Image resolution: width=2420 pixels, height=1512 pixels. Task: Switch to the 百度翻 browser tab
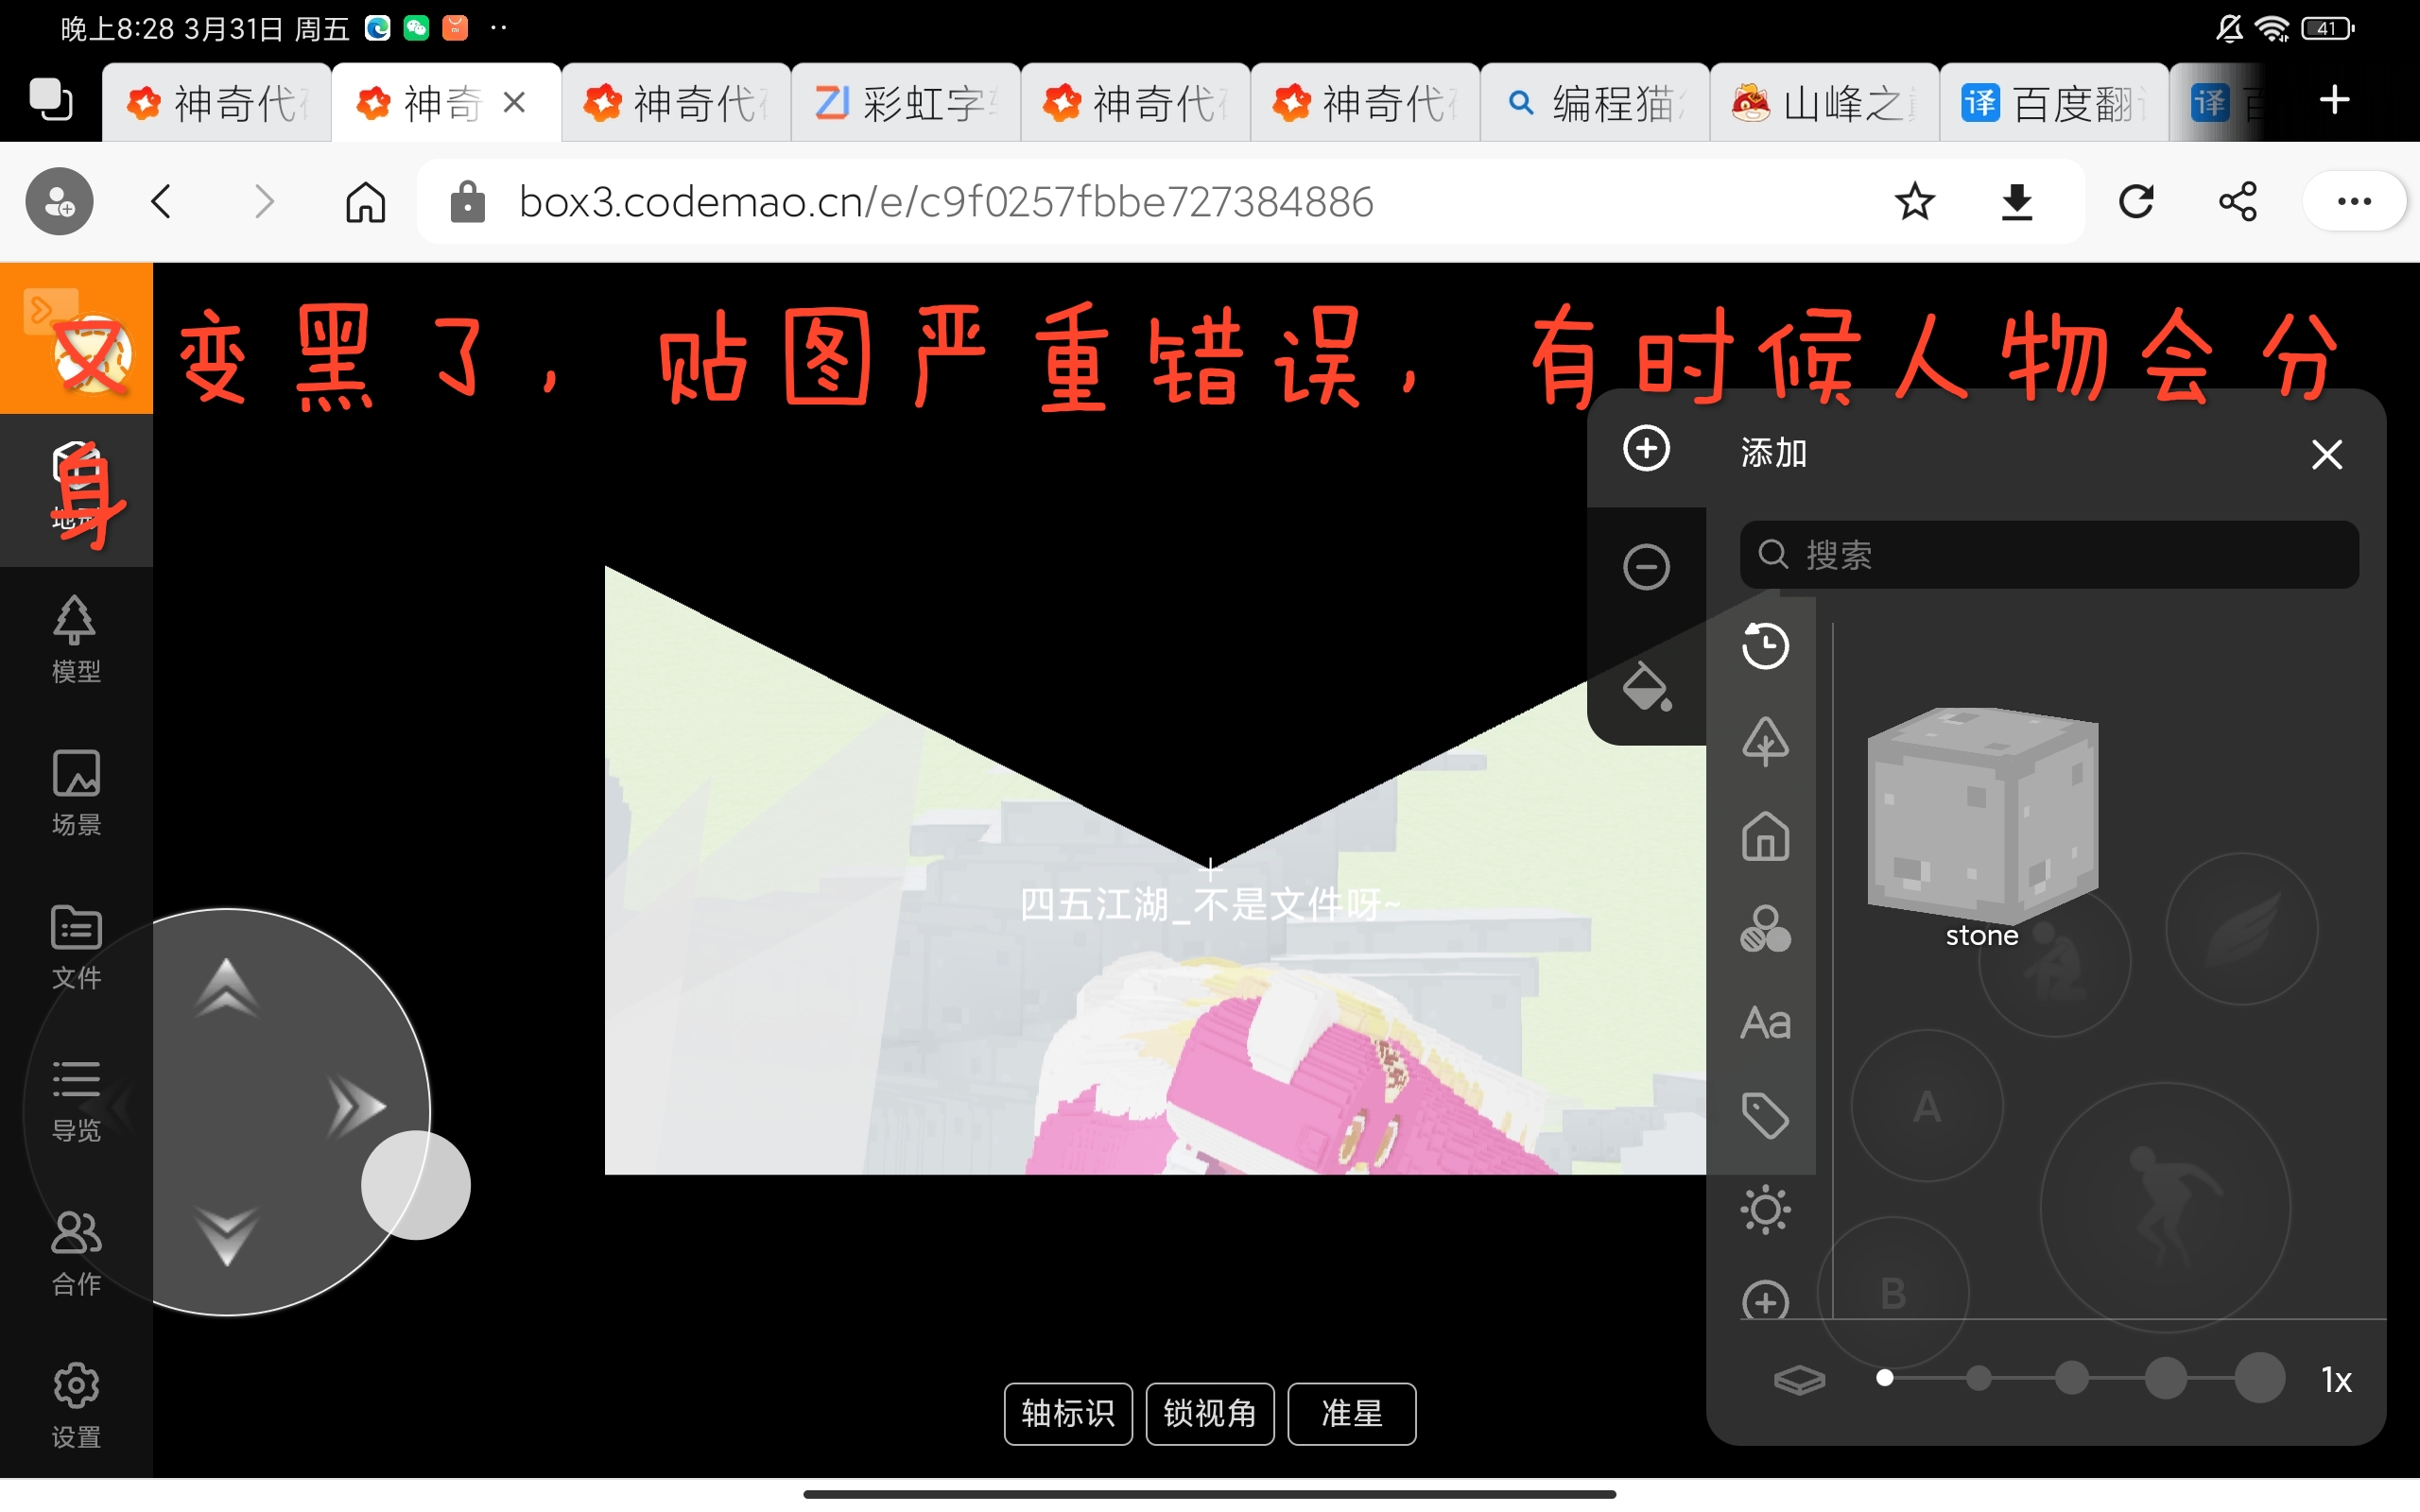tap(2055, 103)
